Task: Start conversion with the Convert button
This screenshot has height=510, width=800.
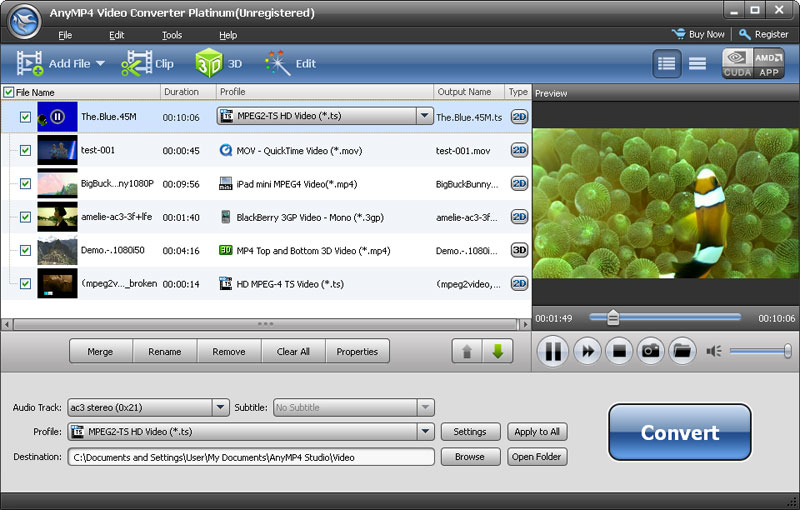Action: tap(680, 432)
